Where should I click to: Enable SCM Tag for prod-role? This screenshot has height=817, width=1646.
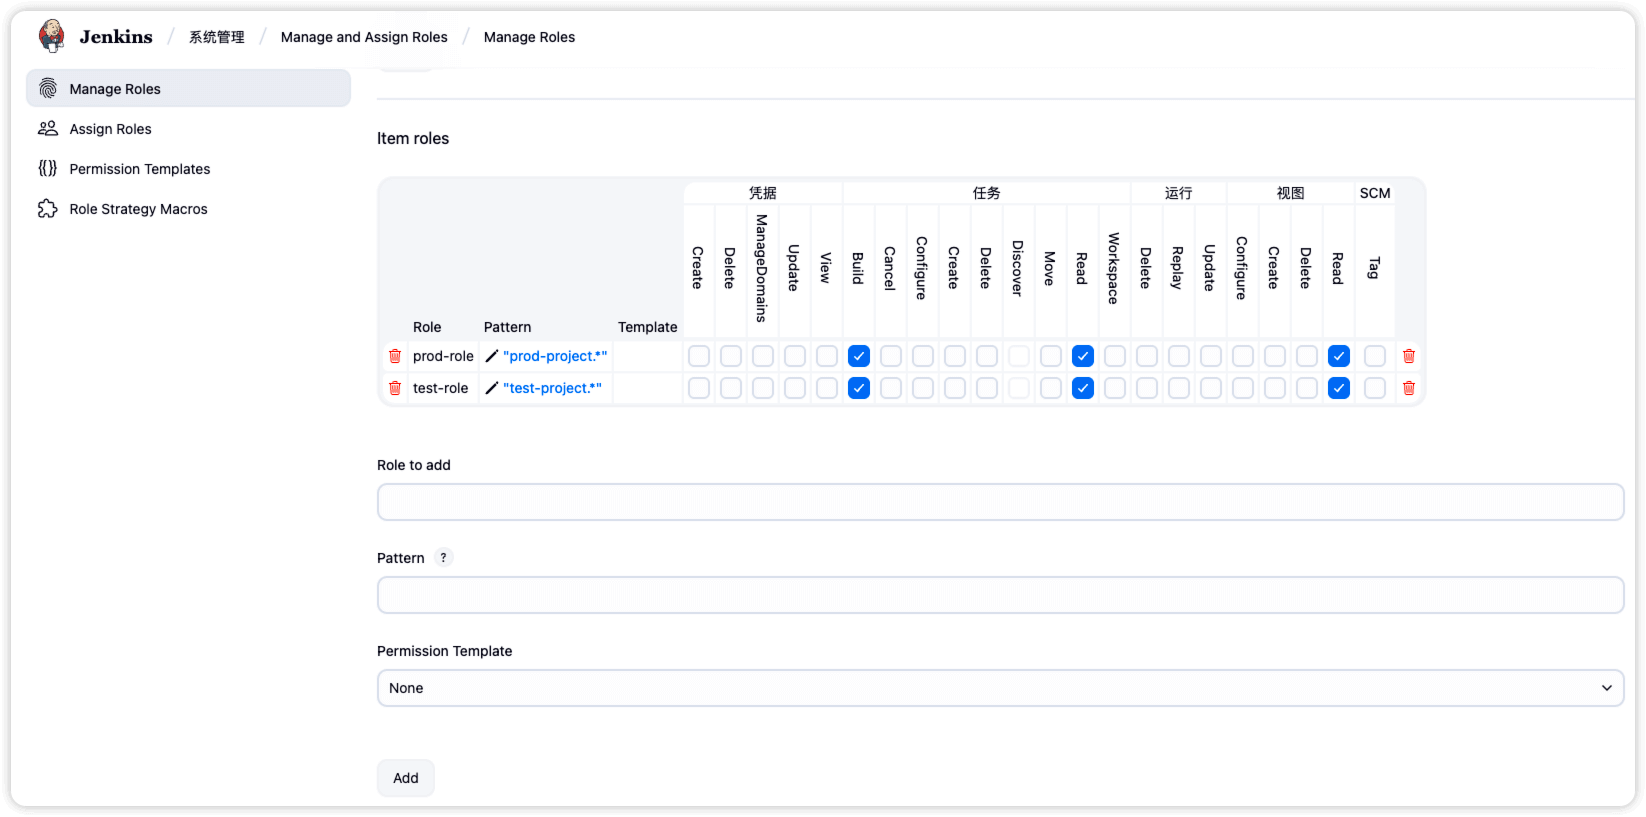pyautogui.click(x=1375, y=356)
